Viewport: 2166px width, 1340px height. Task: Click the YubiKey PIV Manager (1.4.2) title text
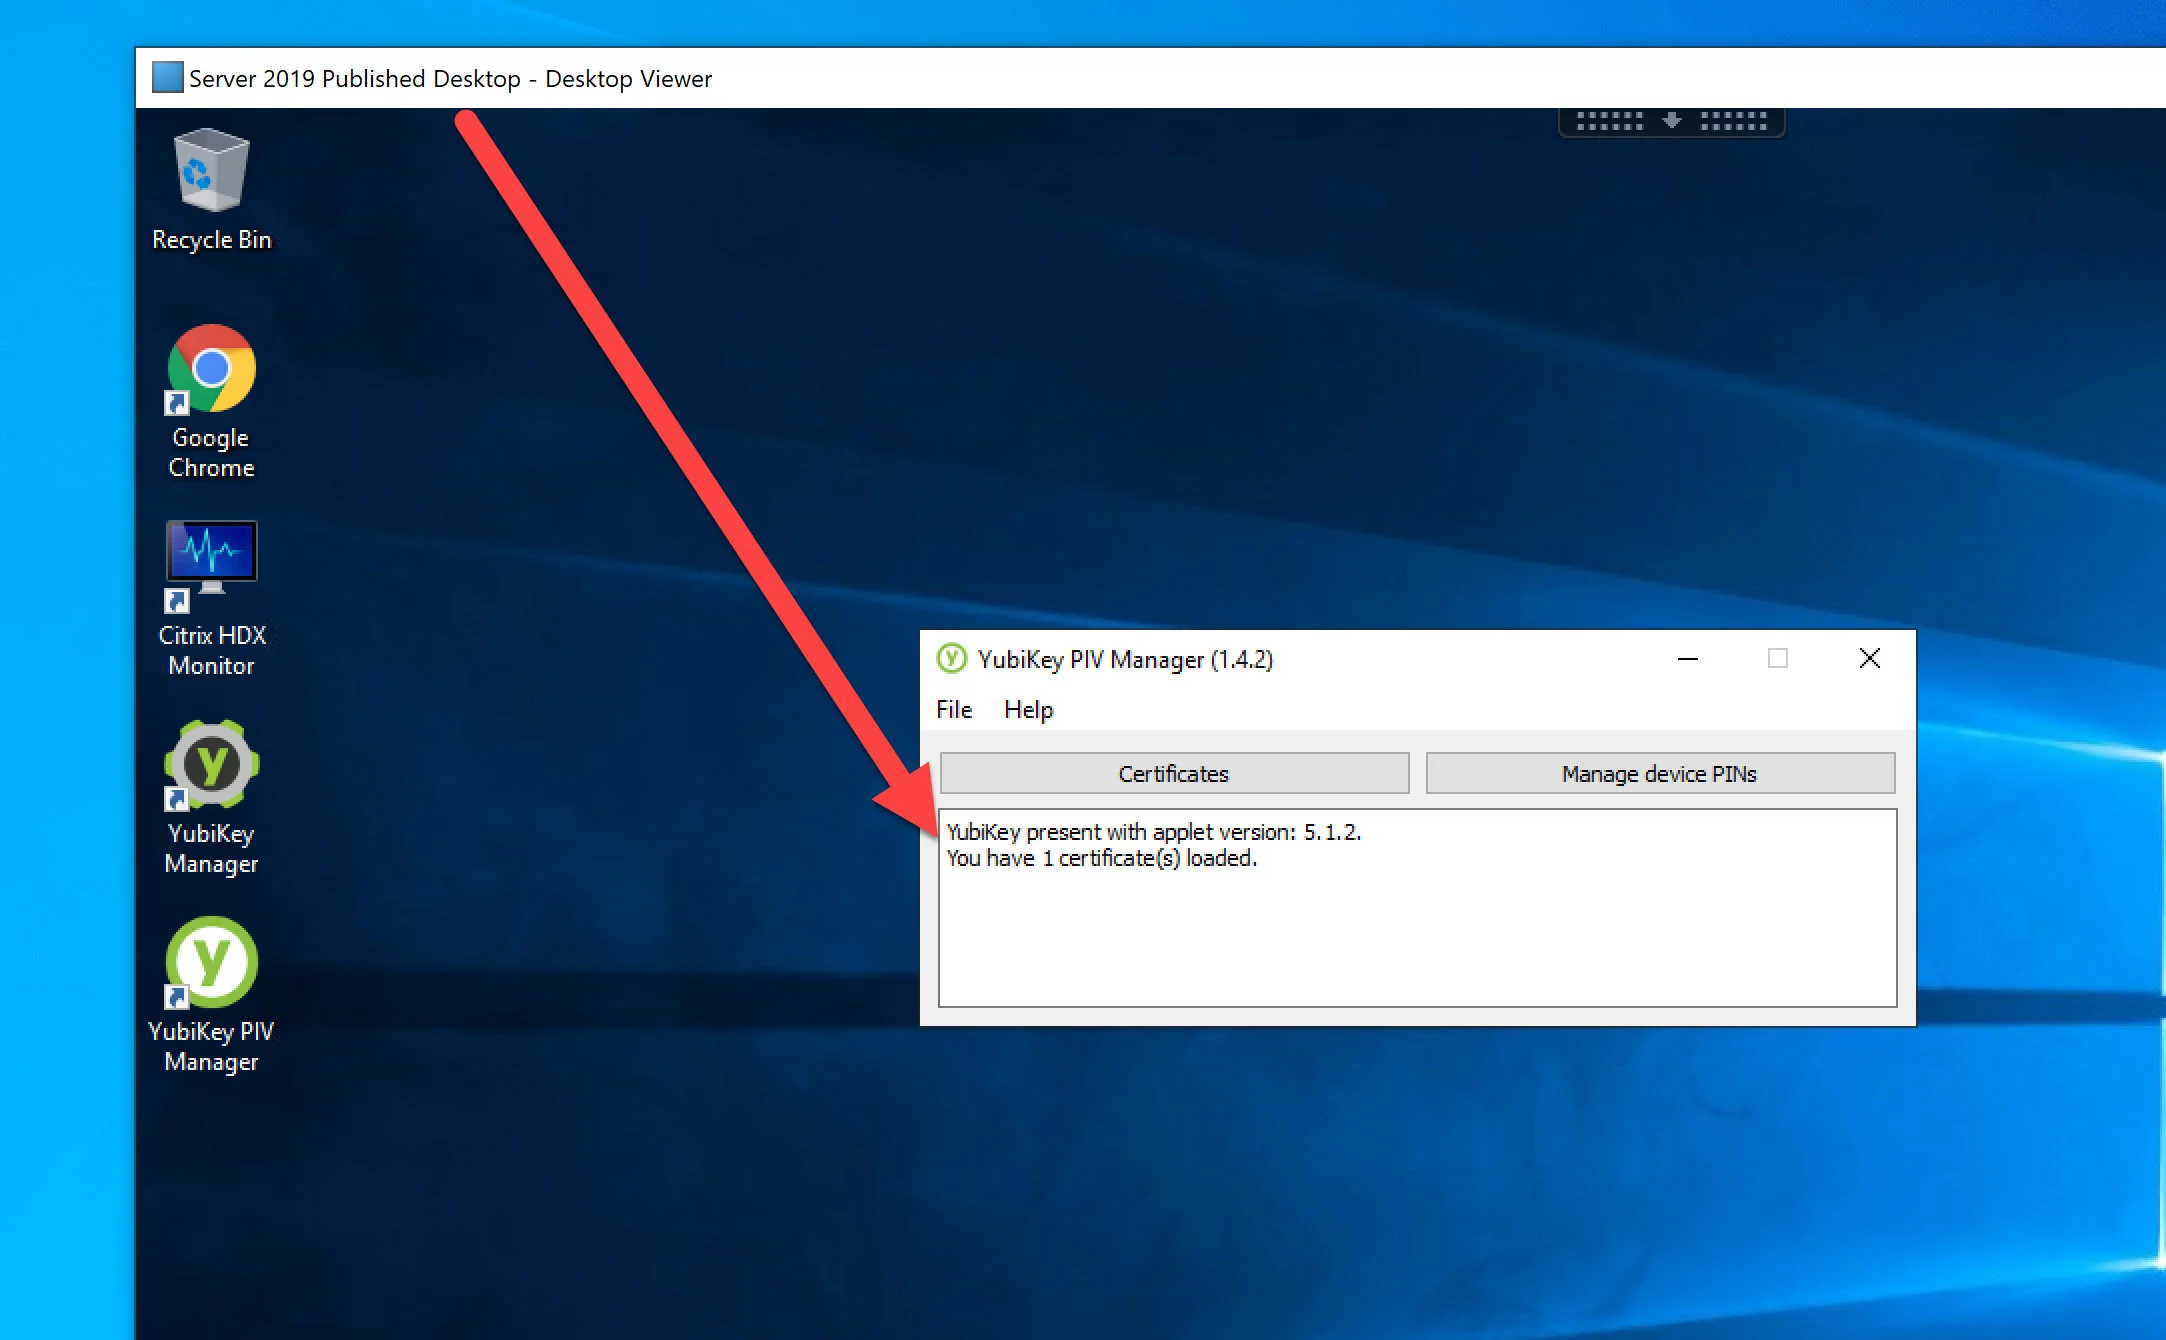click(x=1125, y=659)
